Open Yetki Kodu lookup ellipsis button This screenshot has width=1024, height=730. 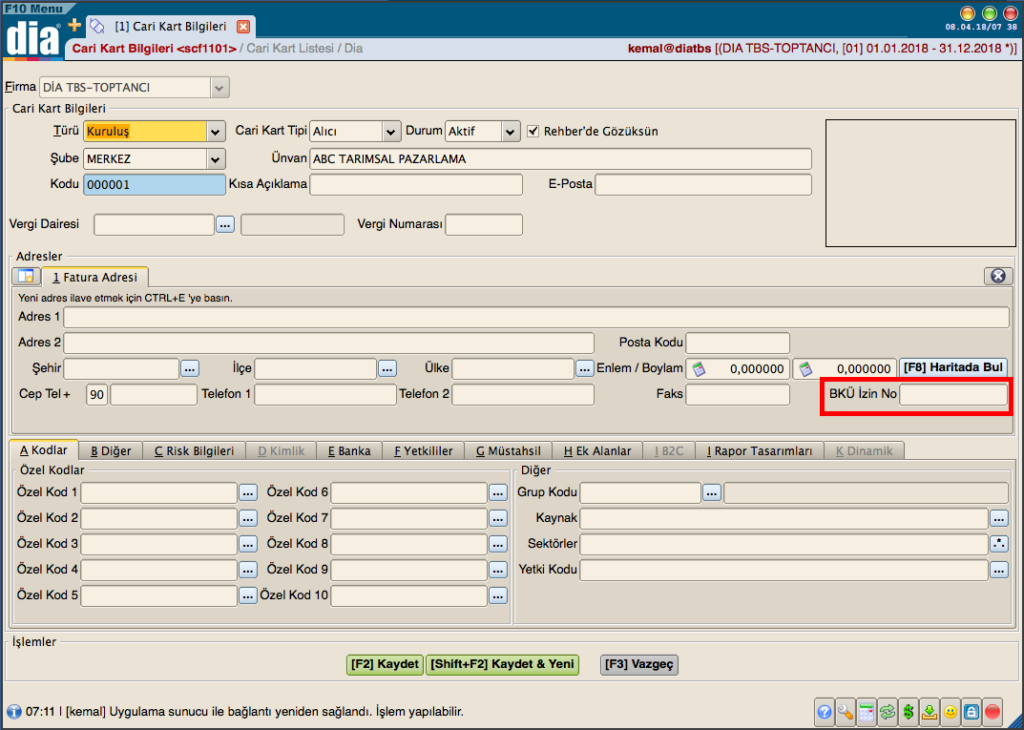999,571
